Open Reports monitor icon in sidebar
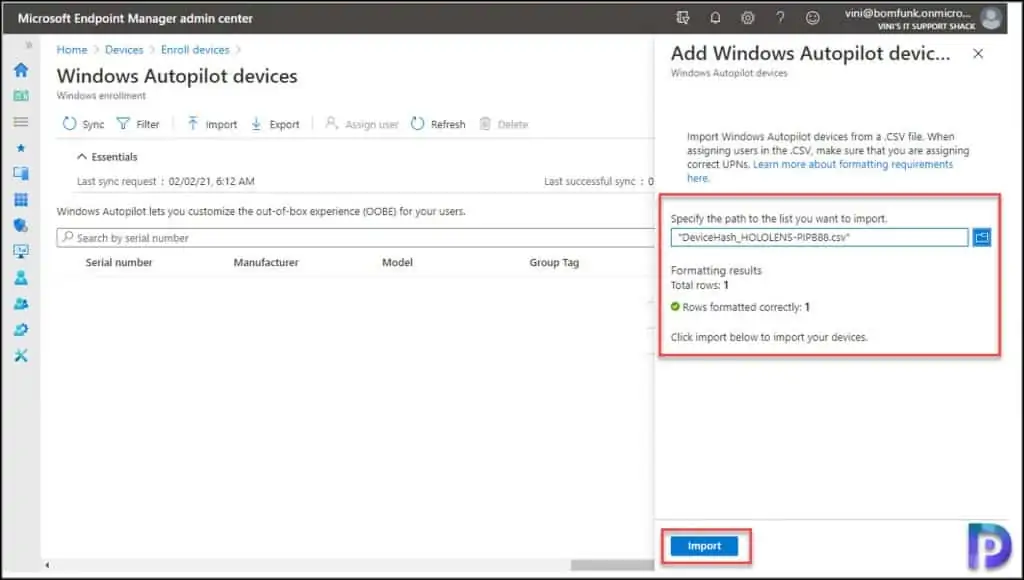The image size is (1024, 580). point(21,251)
